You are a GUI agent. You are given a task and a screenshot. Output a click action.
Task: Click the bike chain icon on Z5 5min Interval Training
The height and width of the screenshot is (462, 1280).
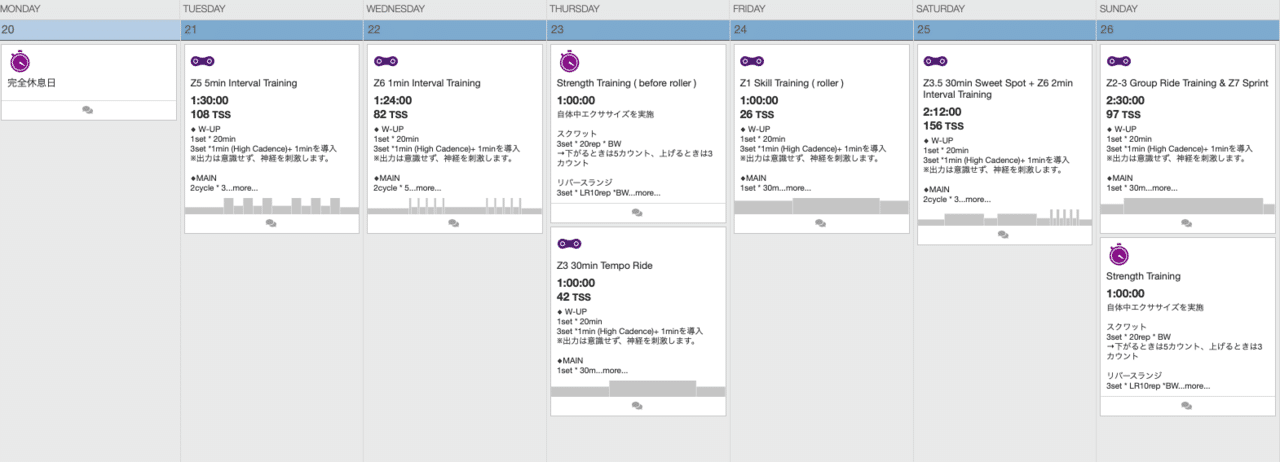tap(202, 61)
